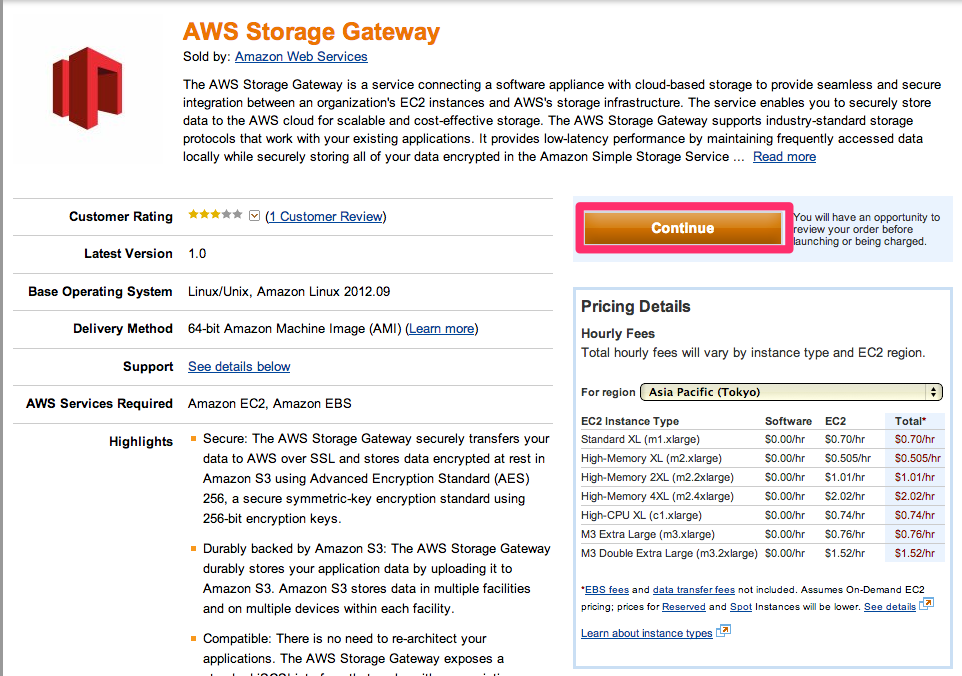Open the star rating dropdown arrow
The image size is (962, 676).
pyautogui.click(x=255, y=215)
